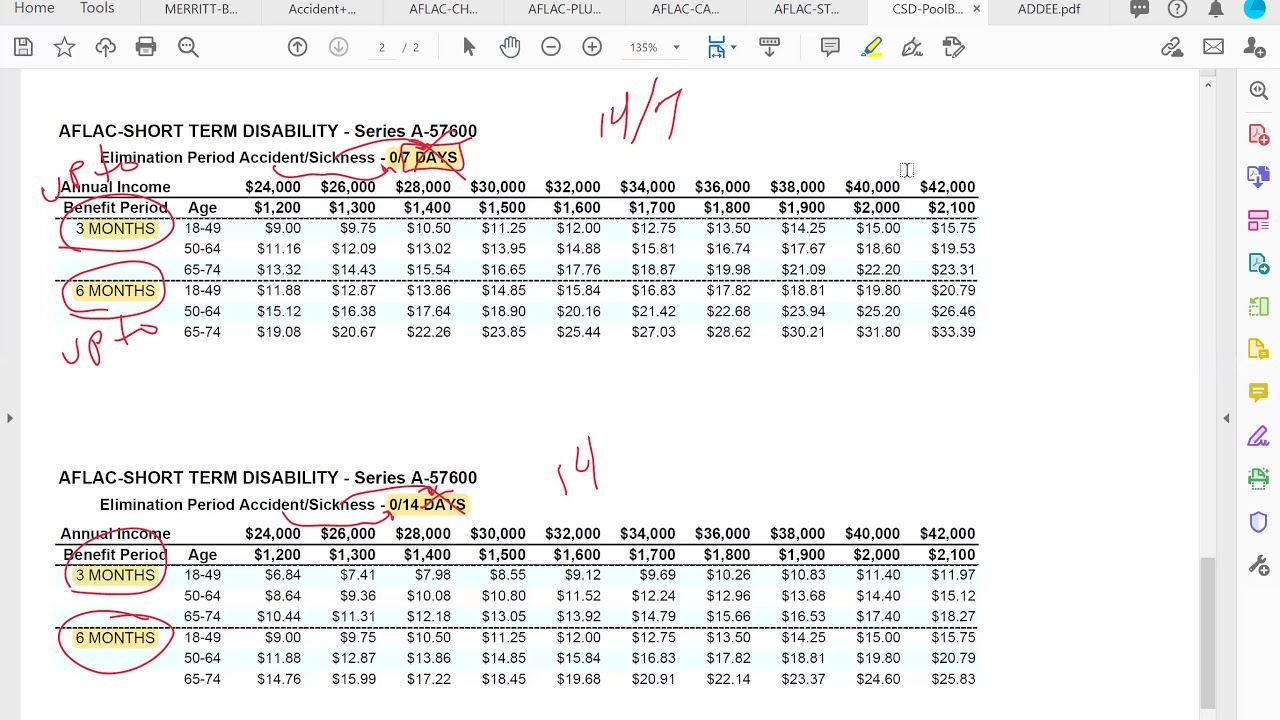Switch to the AFLAC-PLU... tab
The image size is (1280, 720).
pyautogui.click(x=564, y=9)
